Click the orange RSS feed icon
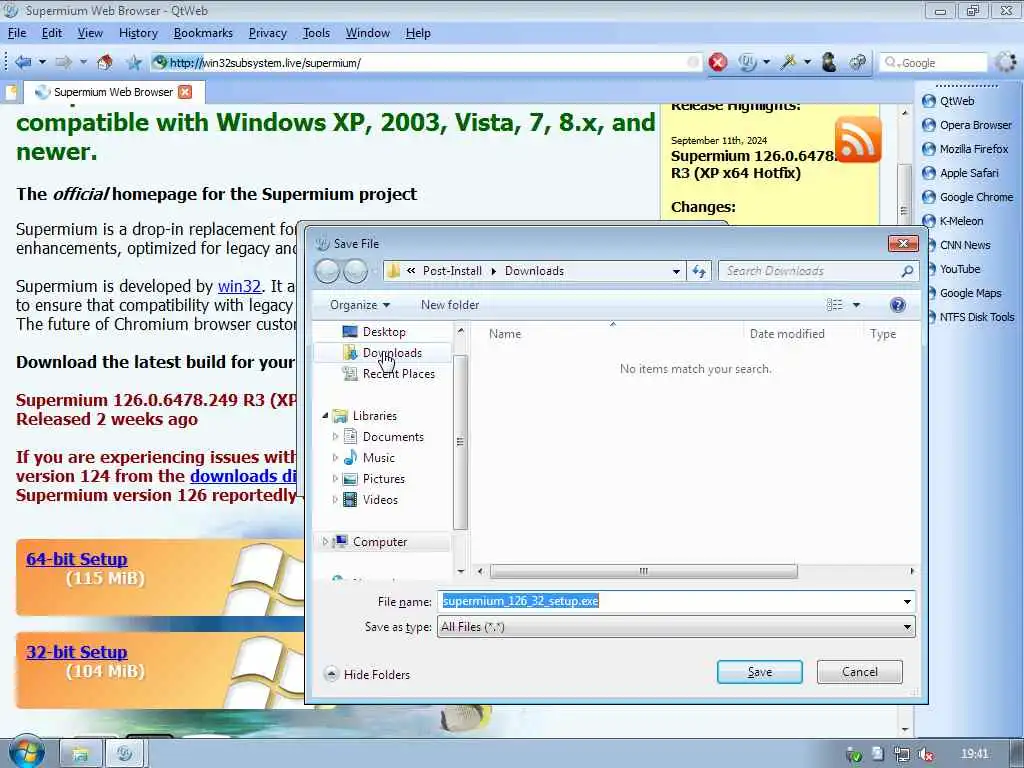1024x768 pixels. coord(858,140)
